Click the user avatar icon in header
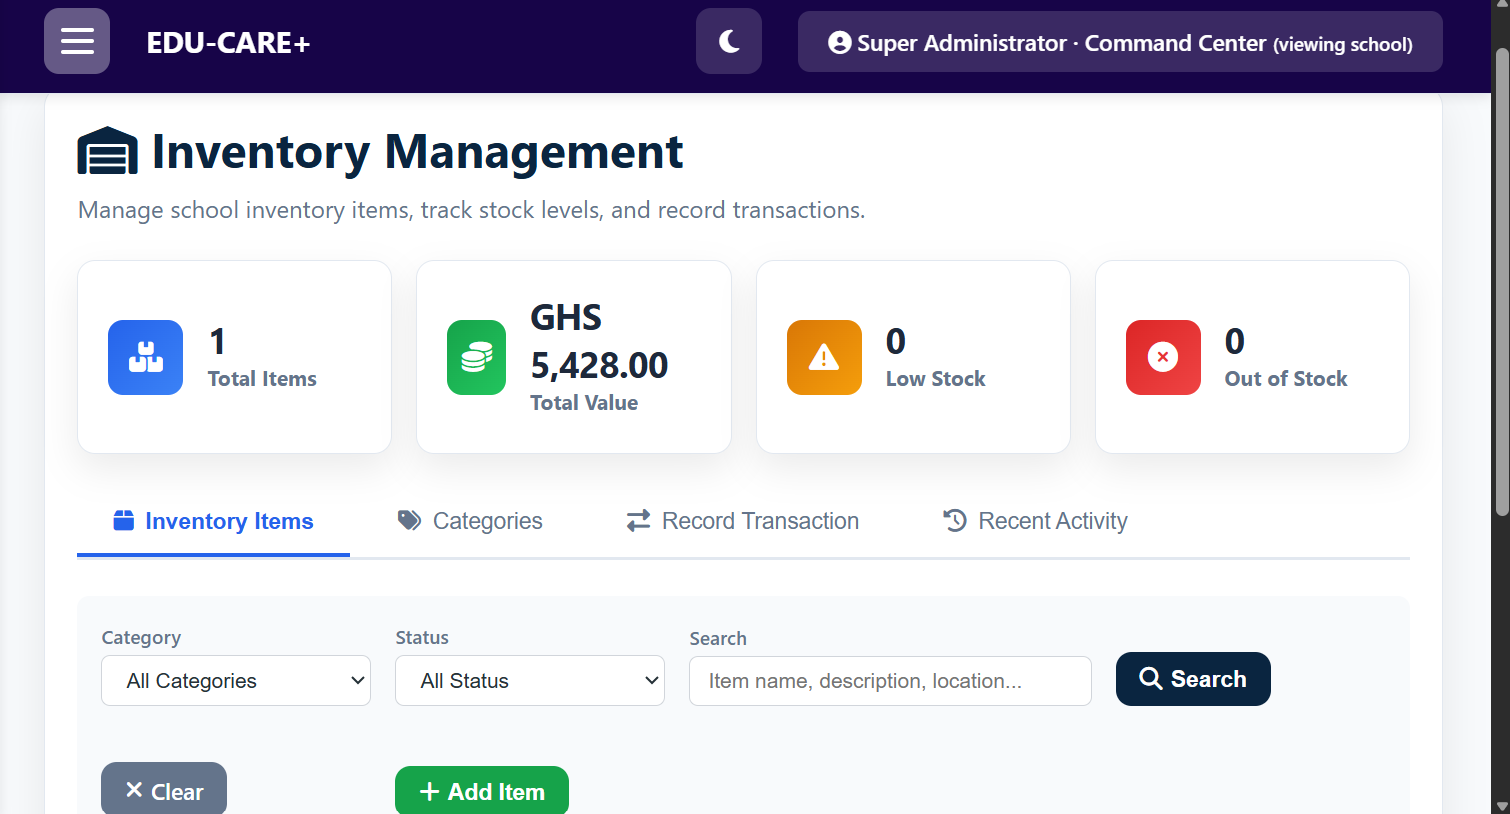The image size is (1510, 814). tap(840, 43)
